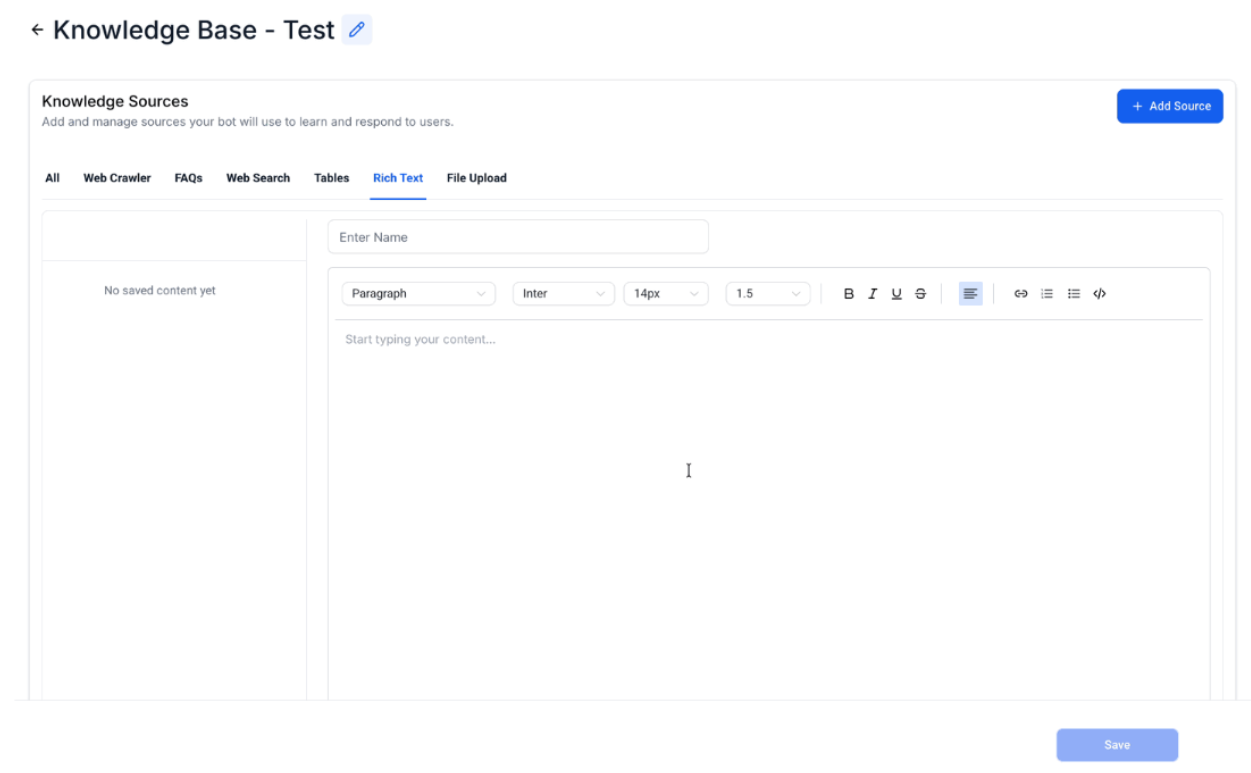Viewport: 1251px width, 773px height.
Task: Toggle italic text formatting
Action: pos(873,294)
